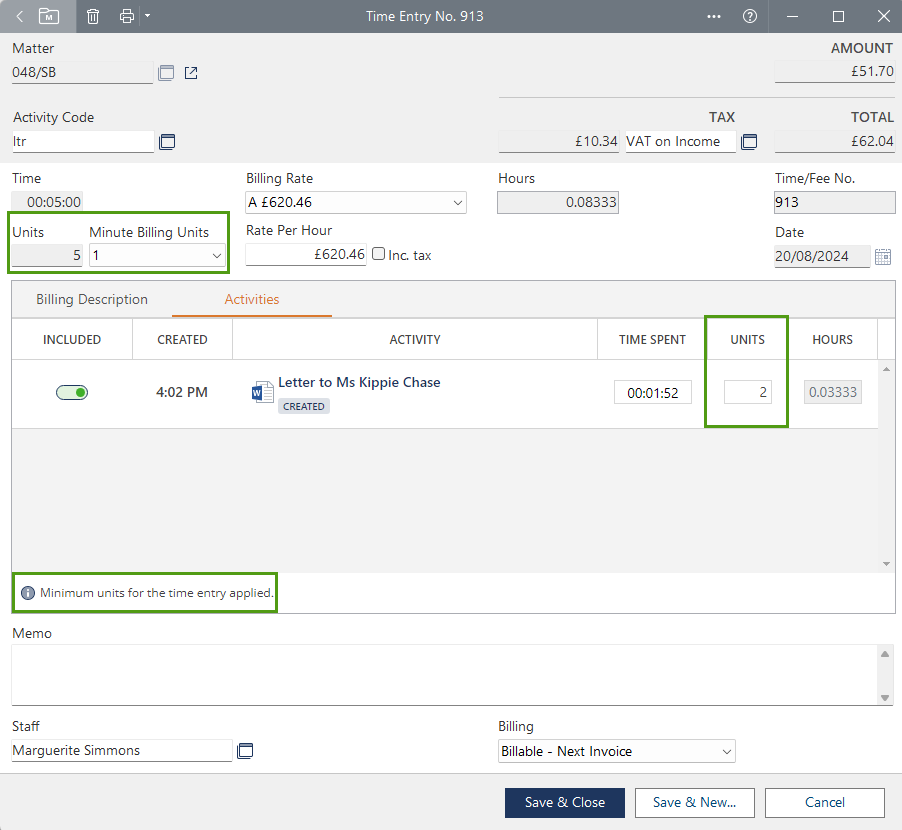902x830 pixels.
Task: Click the printer icon
Action: pyautogui.click(x=126, y=16)
